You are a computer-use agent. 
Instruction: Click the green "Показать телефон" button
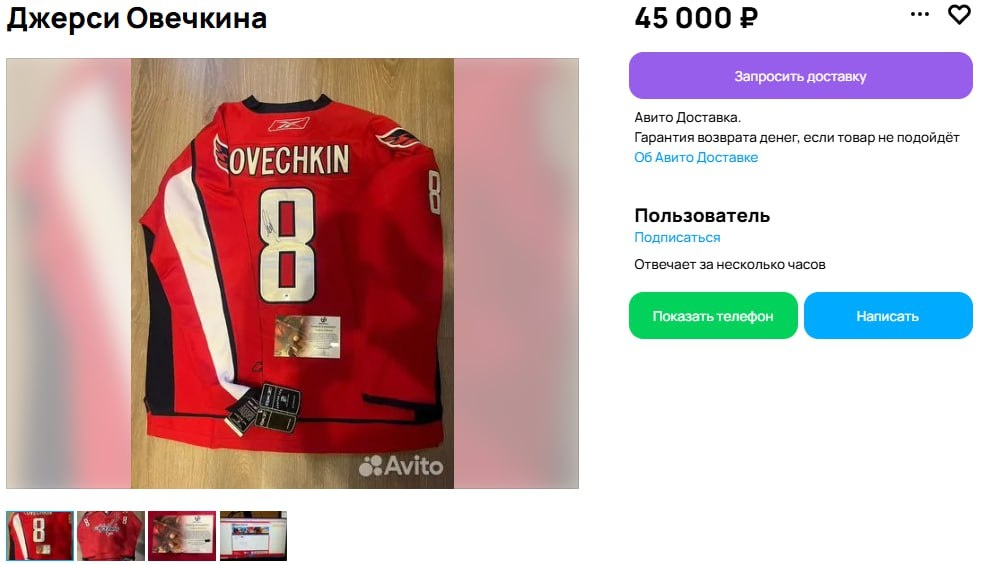coord(713,315)
